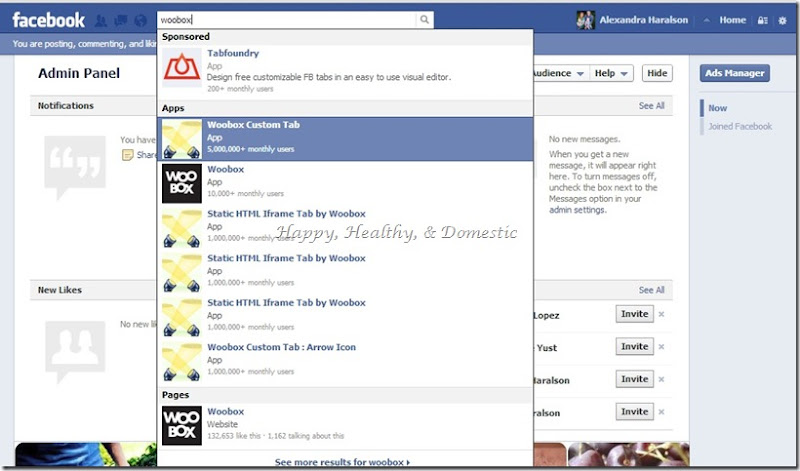Open the privacy shortcuts lock icon
Viewport: 800px width, 471px height.
click(763, 20)
